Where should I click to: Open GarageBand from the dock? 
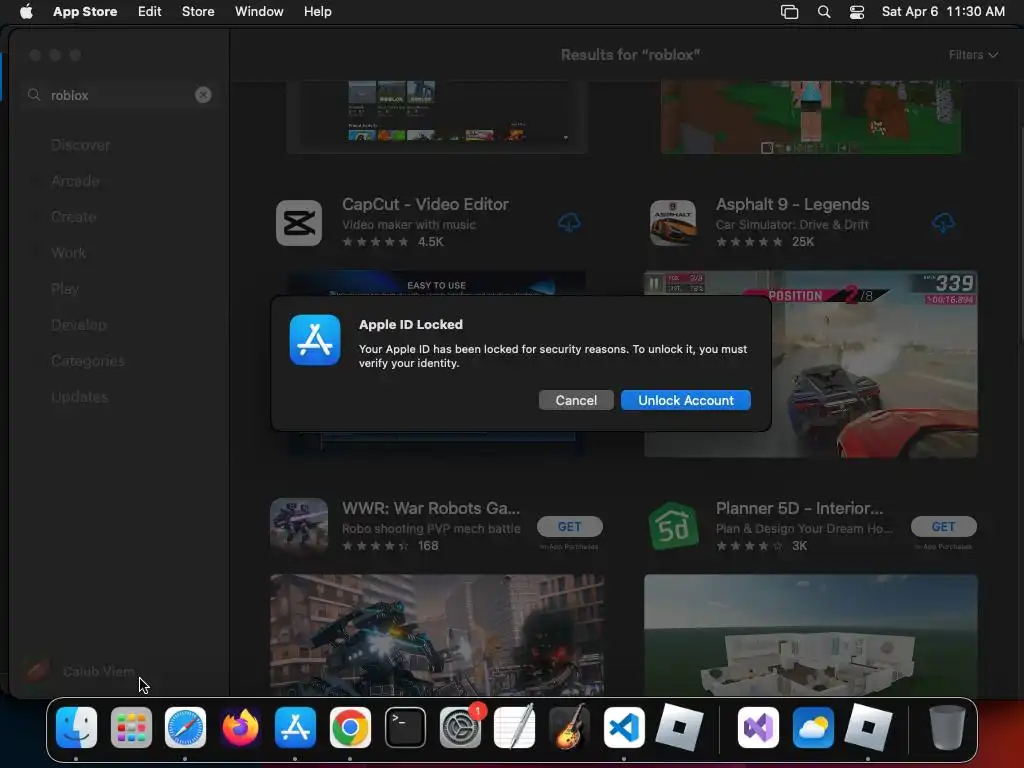569,727
